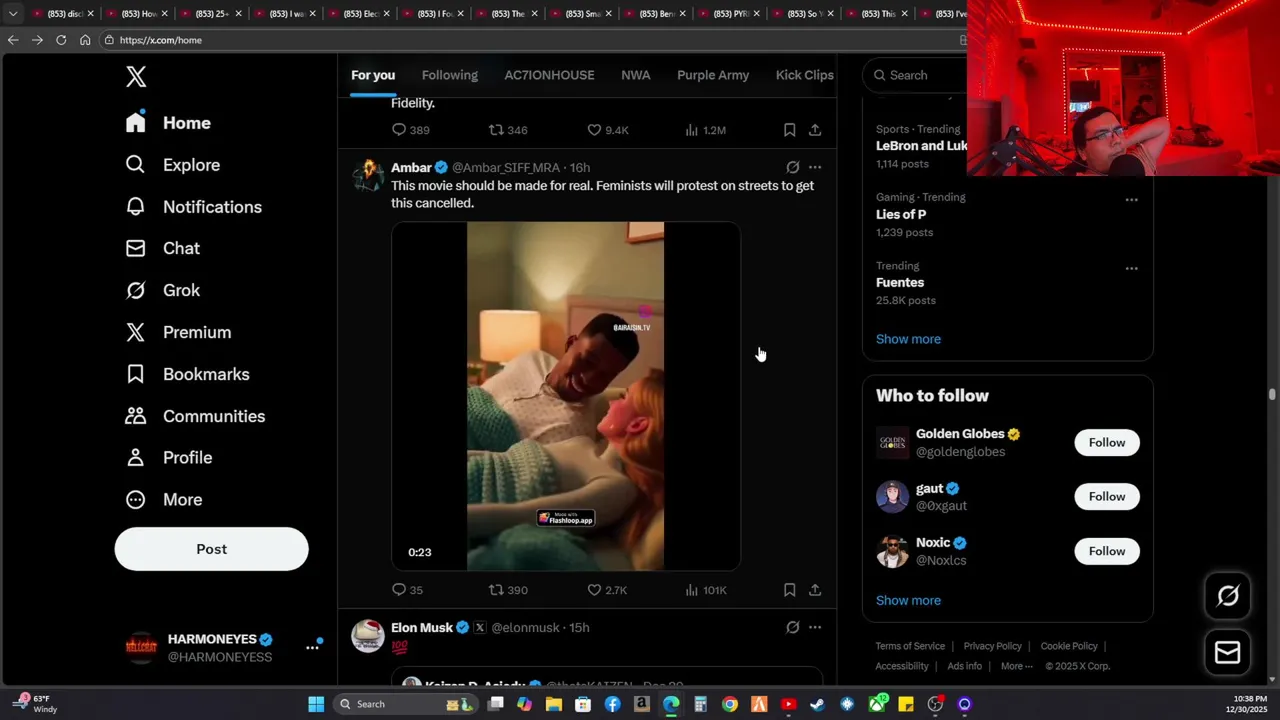1280x720 pixels.
Task: Open the LeBron and Luka trending topic
Action: [x=921, y=146]
